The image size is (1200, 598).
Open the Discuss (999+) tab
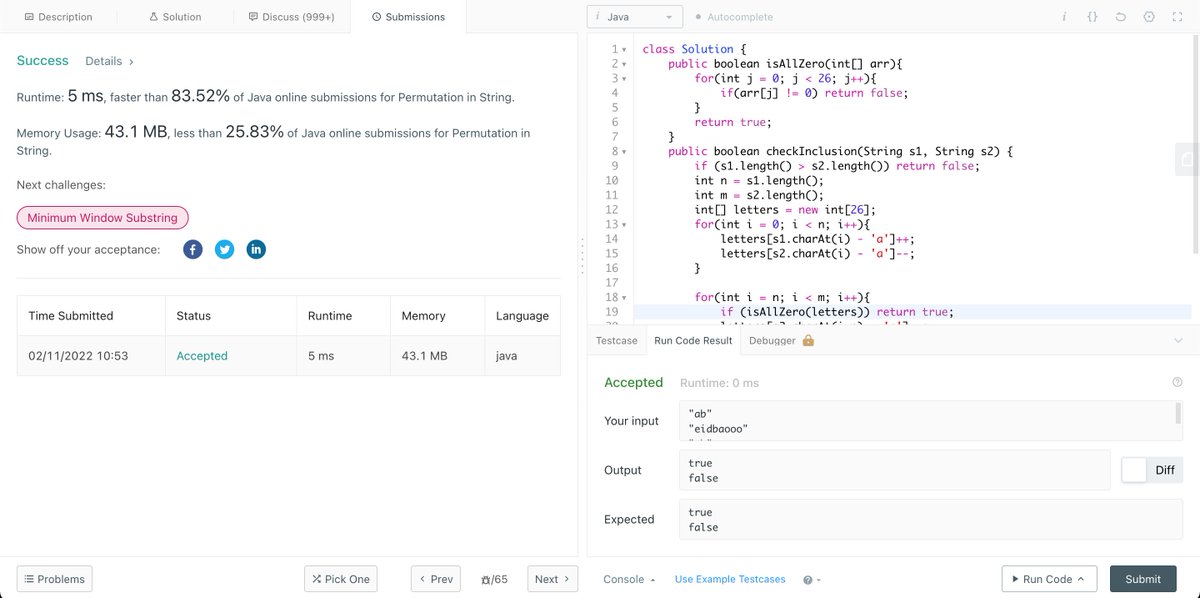coord(292,17)
